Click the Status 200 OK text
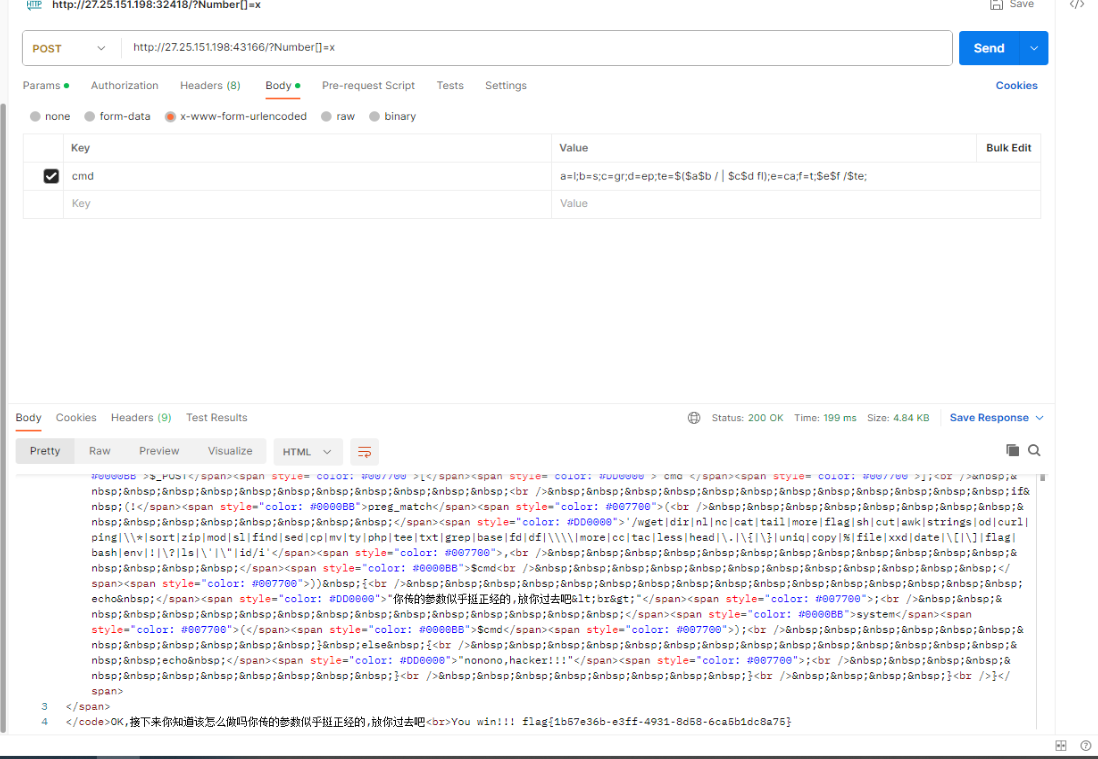Image resolution: width=1098 pixels, height=759 pixels. [747, 418]
